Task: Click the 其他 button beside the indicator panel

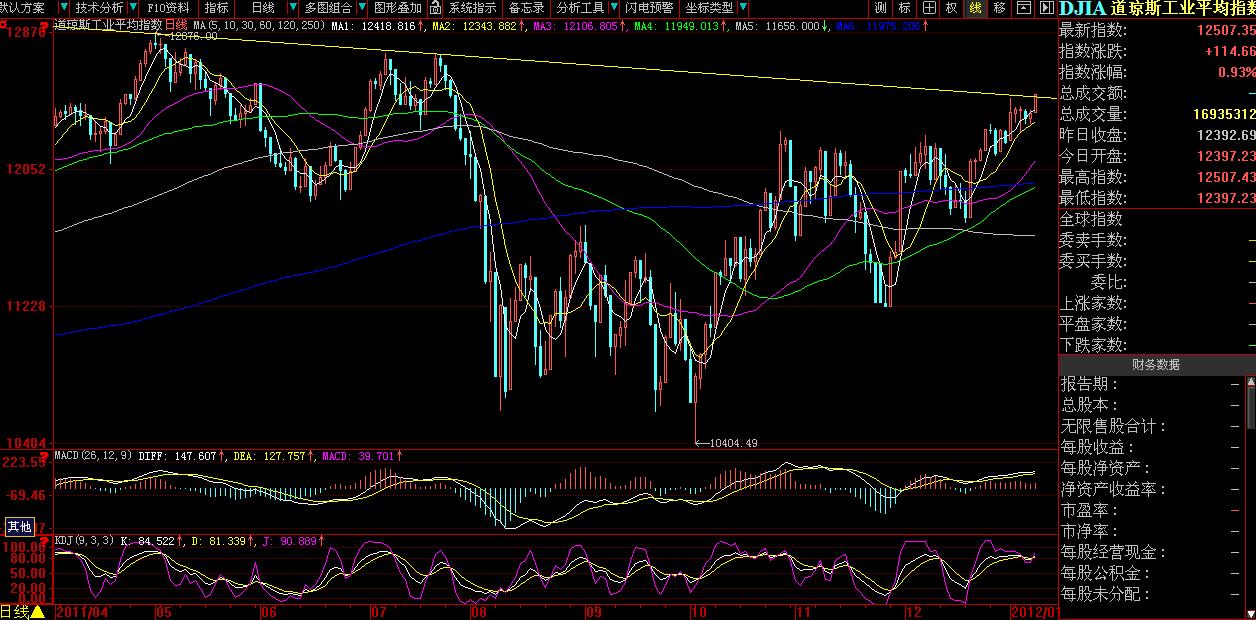Action: pyautogui.click(x=20, y=526)
